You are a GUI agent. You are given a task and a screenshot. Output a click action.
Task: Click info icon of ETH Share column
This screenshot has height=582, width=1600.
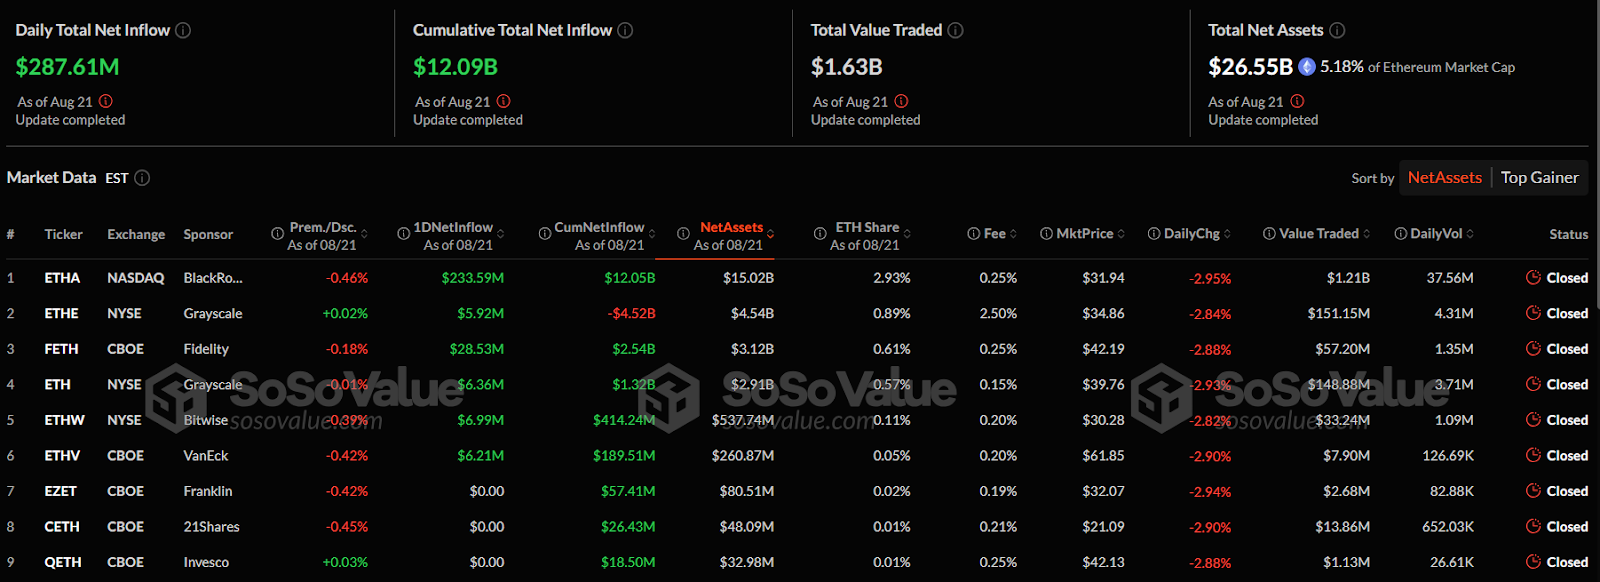tap(819, 233)
